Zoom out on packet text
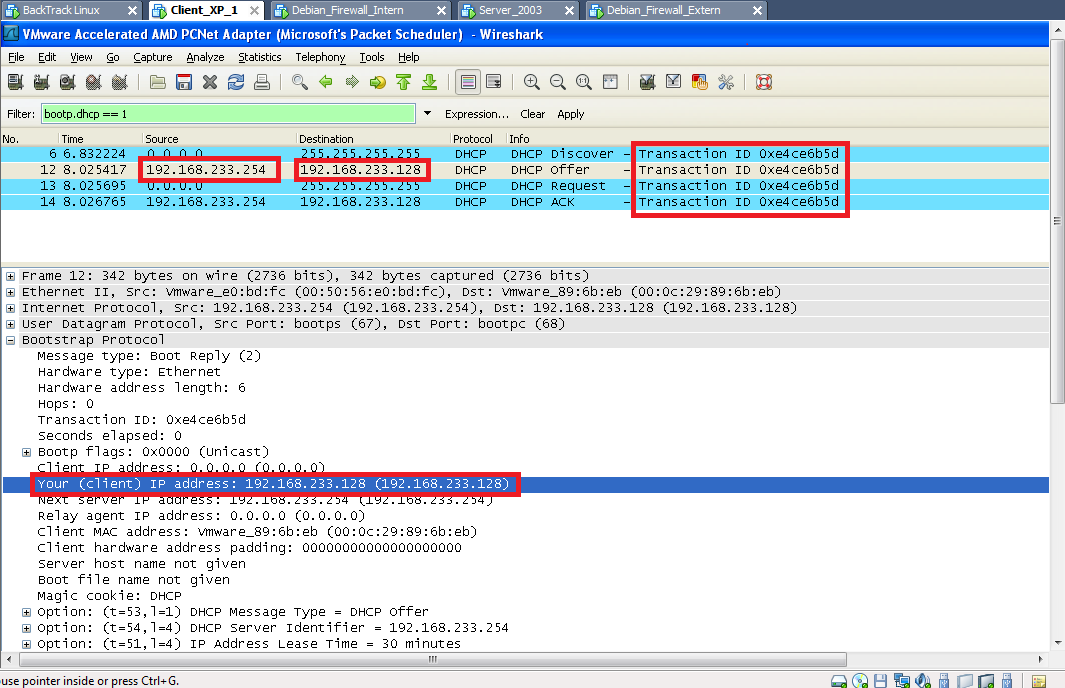1065x688 pixels. coord(558,82)
